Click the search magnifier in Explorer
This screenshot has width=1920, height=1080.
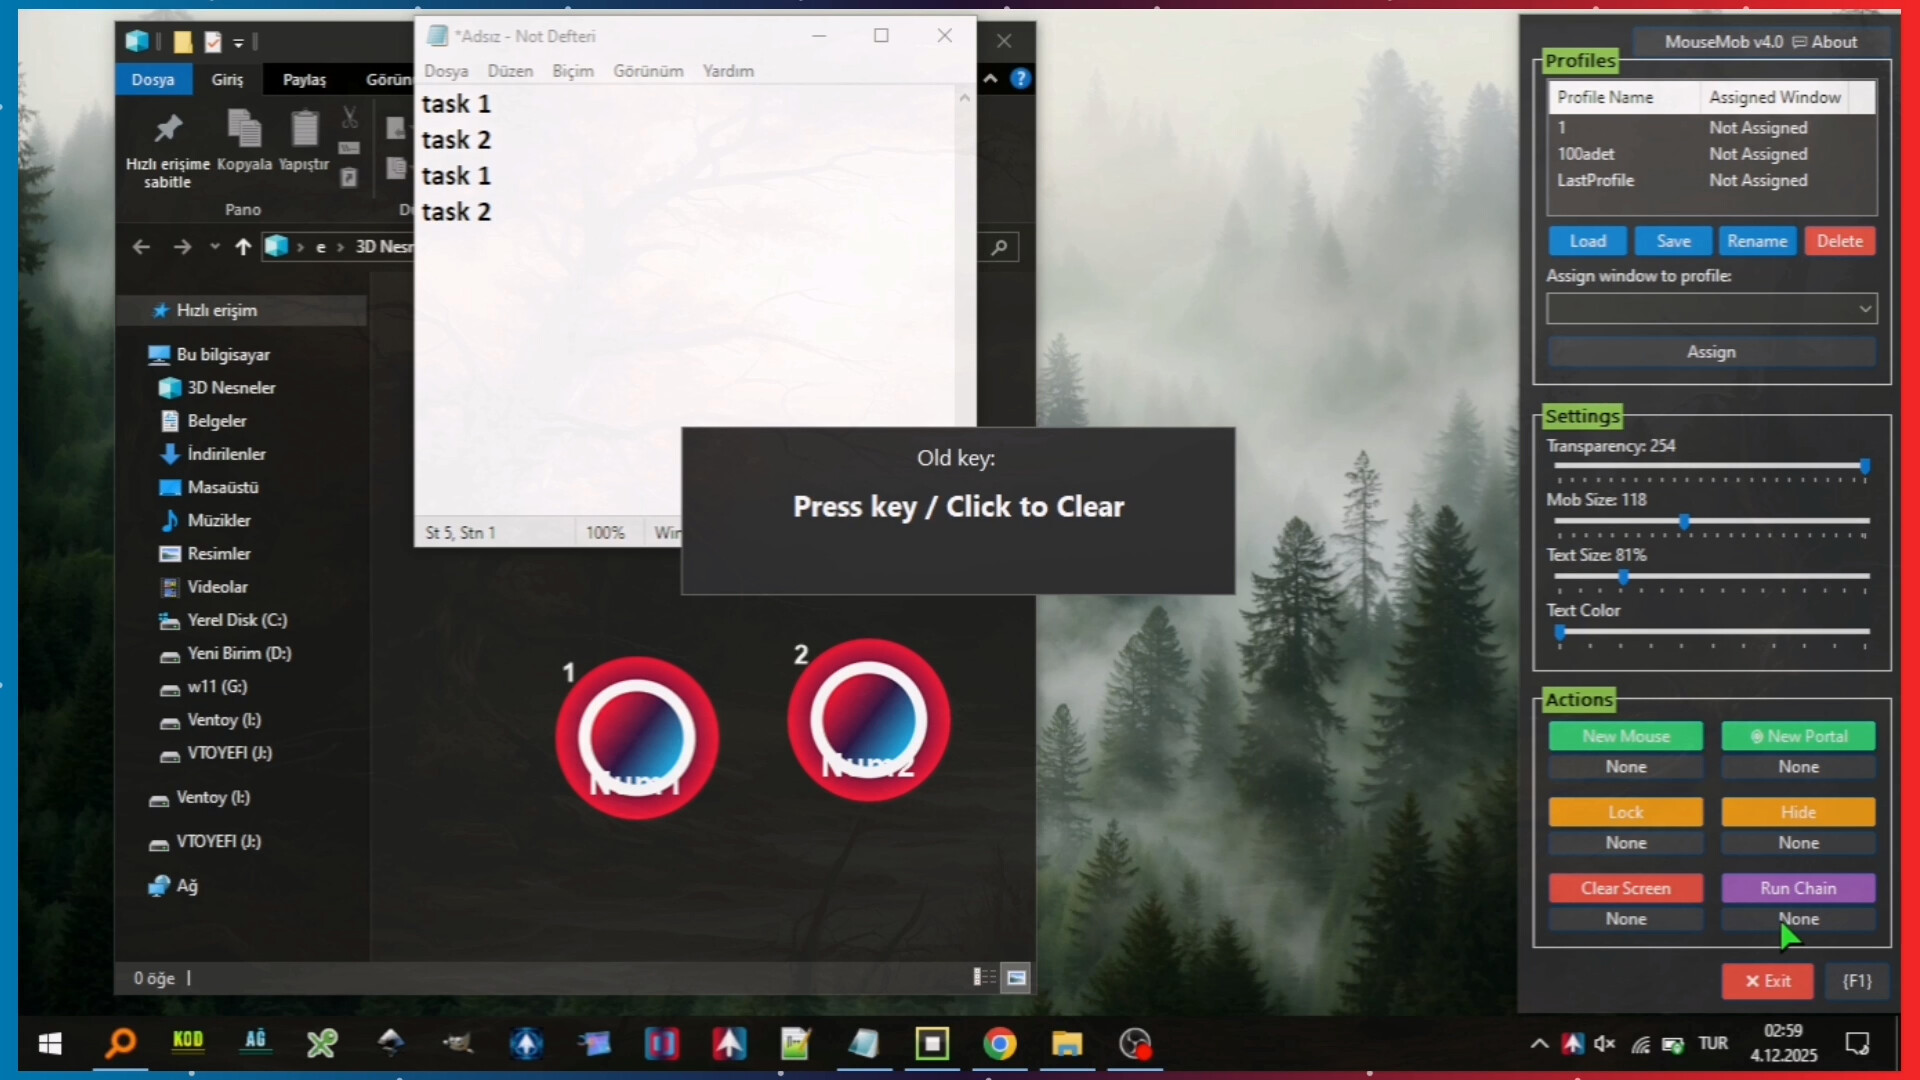click(x=1000, y=247)
